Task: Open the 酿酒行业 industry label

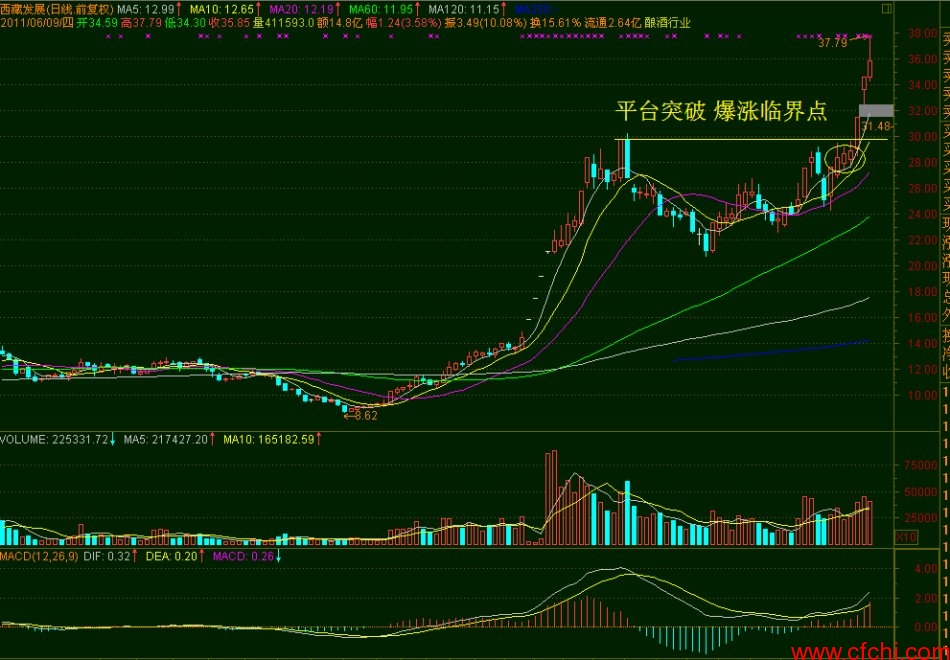Action: click(x=668, y=24)
